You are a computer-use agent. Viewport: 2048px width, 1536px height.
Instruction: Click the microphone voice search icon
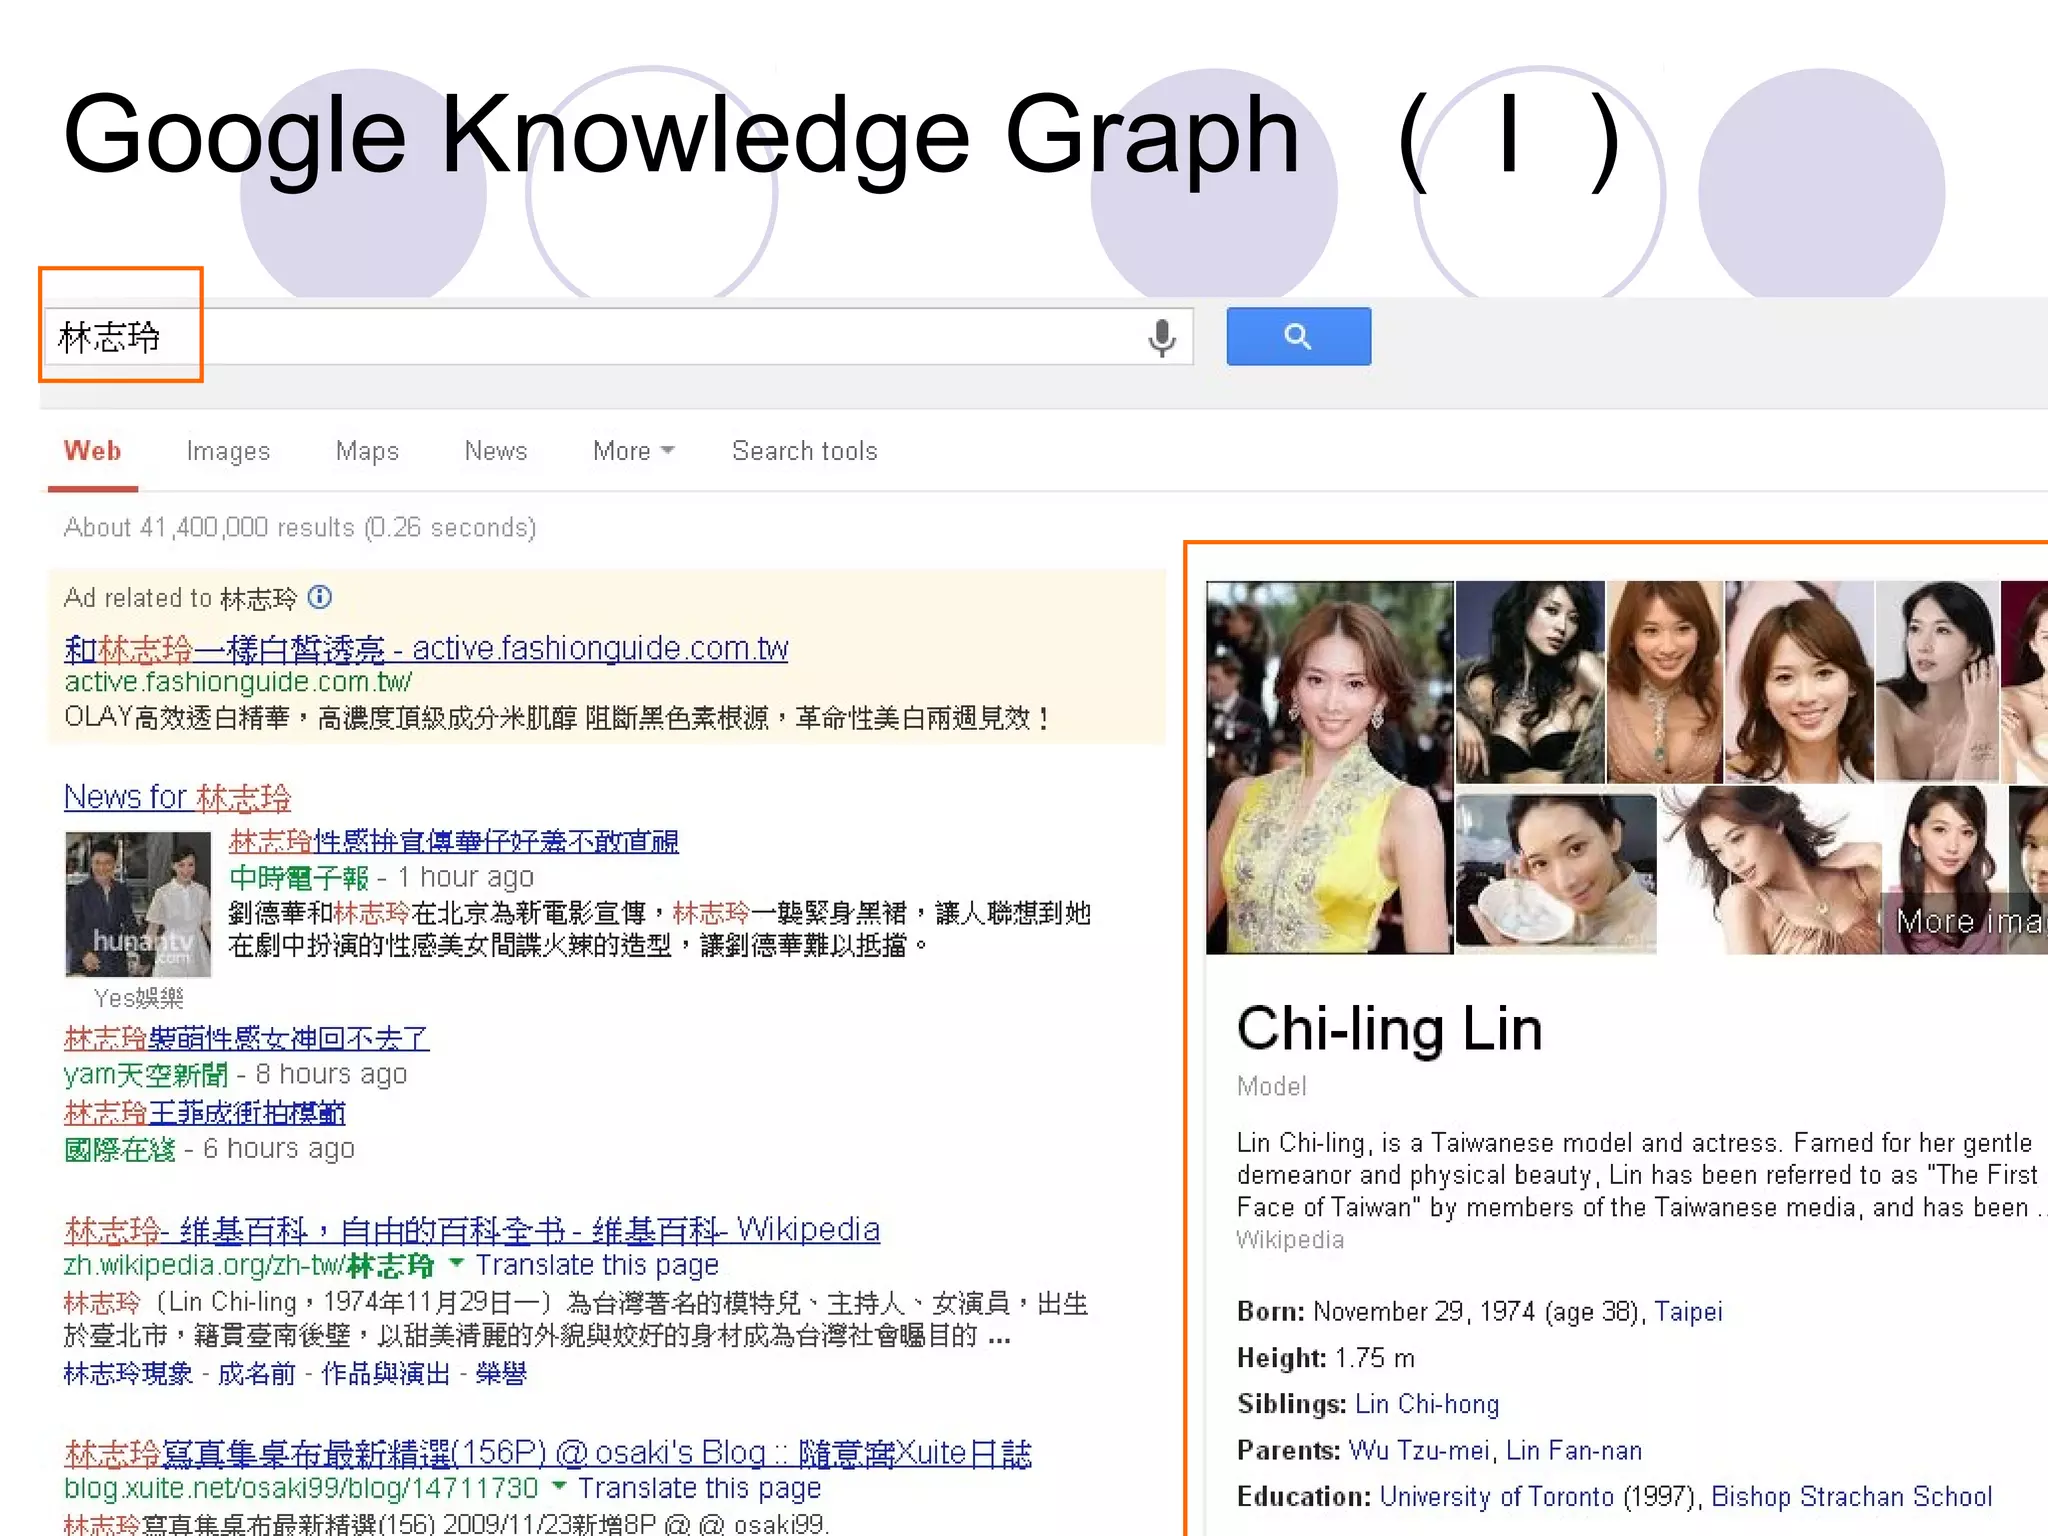1161,338
